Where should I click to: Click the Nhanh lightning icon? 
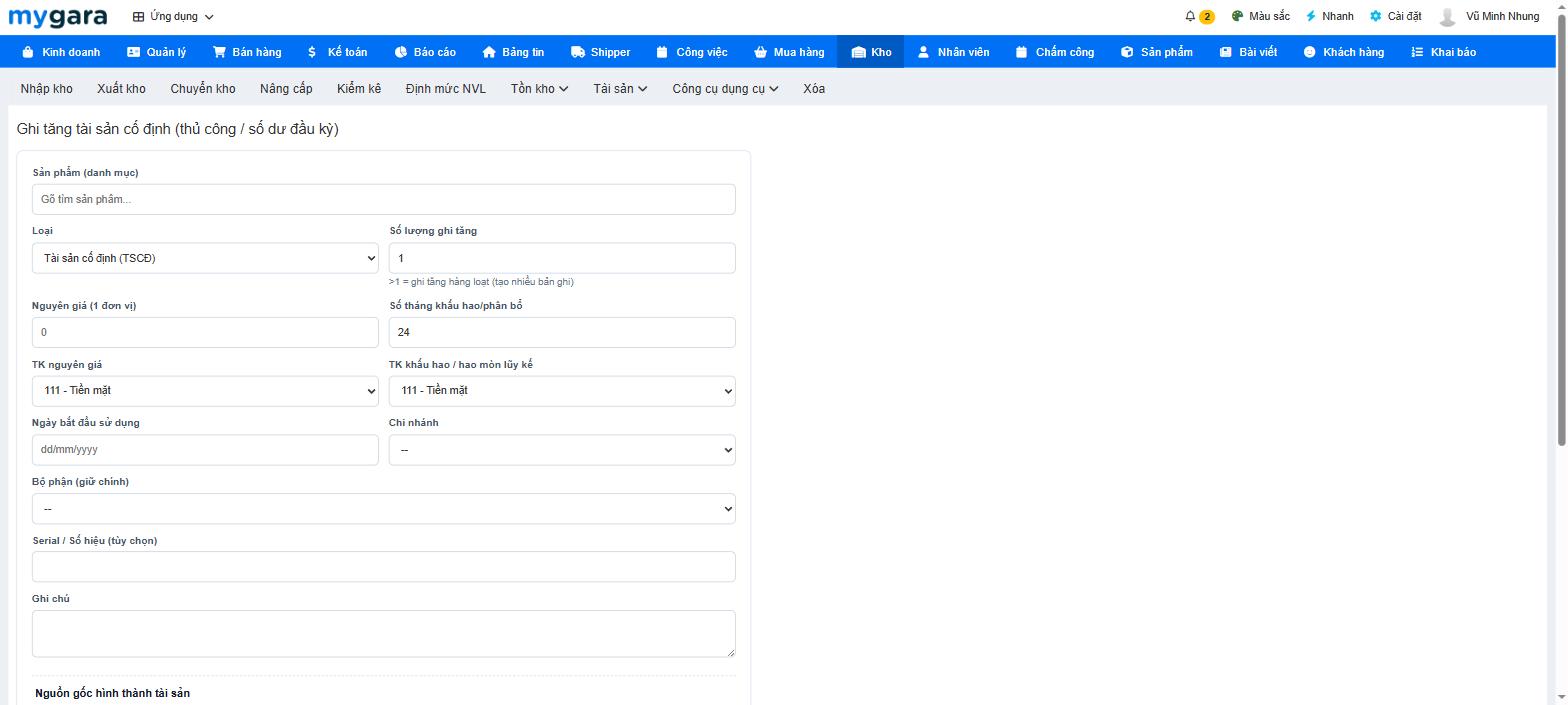click(1311, 16)
